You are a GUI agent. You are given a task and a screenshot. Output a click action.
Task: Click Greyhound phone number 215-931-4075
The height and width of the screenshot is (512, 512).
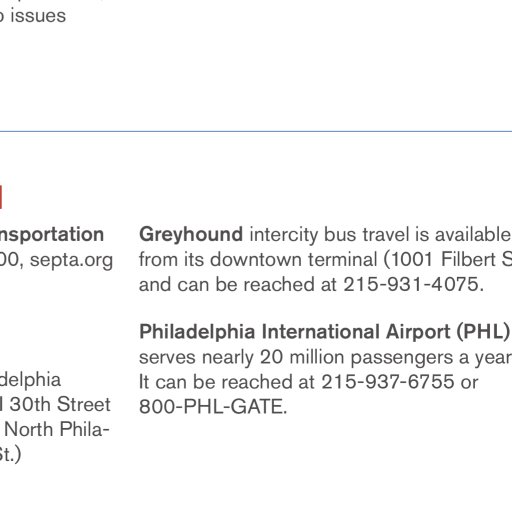tap(413, 285)
